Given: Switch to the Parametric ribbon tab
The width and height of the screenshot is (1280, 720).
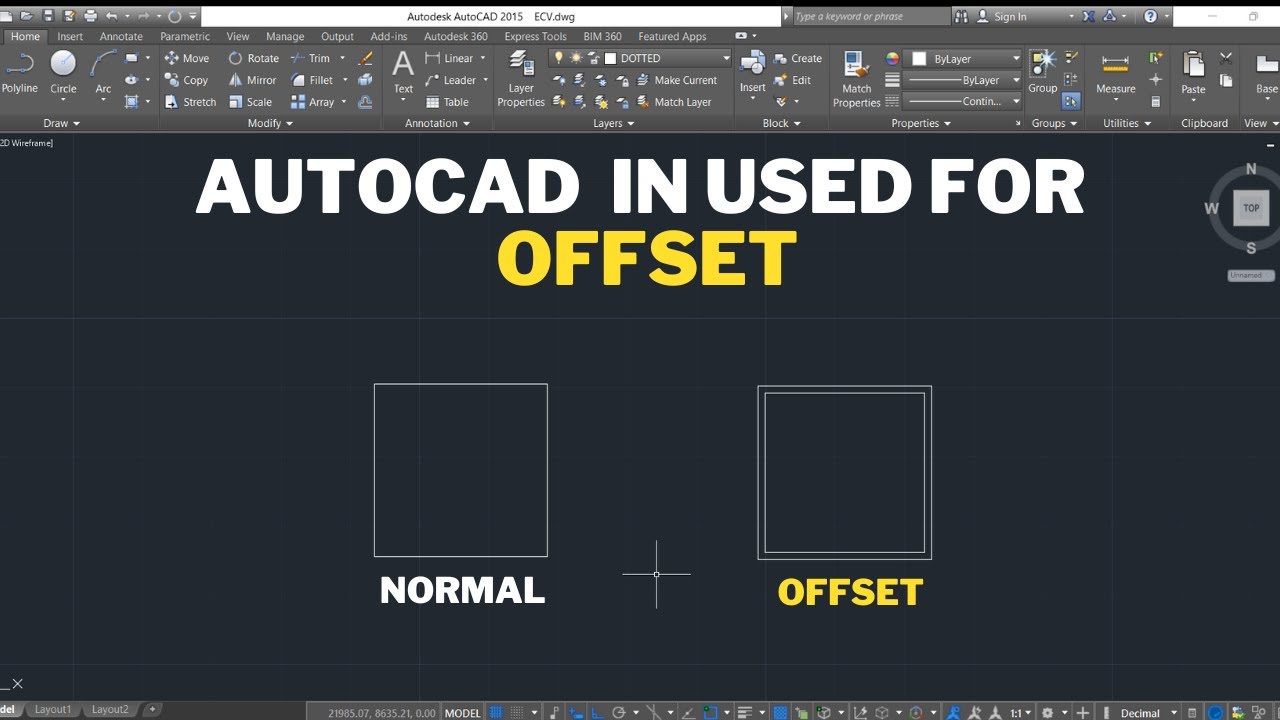Looking at the screenshot, I should [185, 36].
